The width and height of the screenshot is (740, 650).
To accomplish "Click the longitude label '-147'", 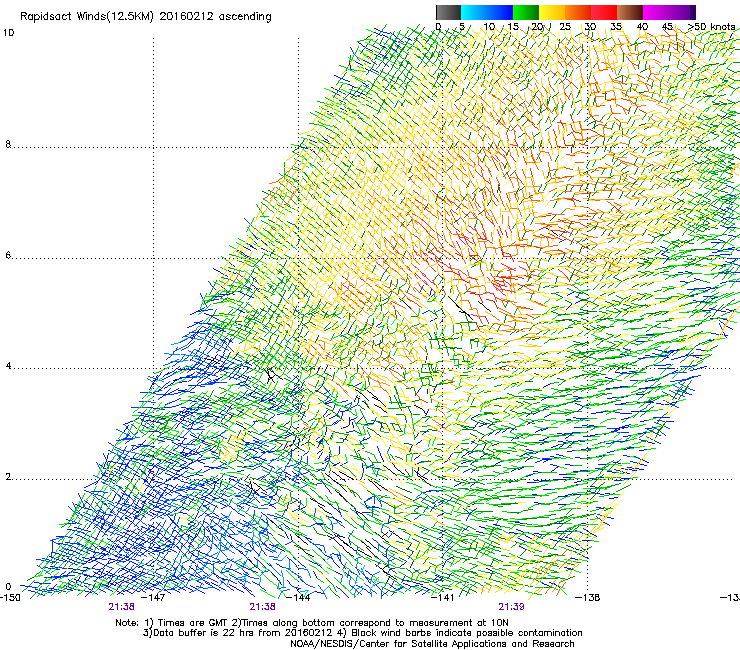I will [x=154, y=598].
